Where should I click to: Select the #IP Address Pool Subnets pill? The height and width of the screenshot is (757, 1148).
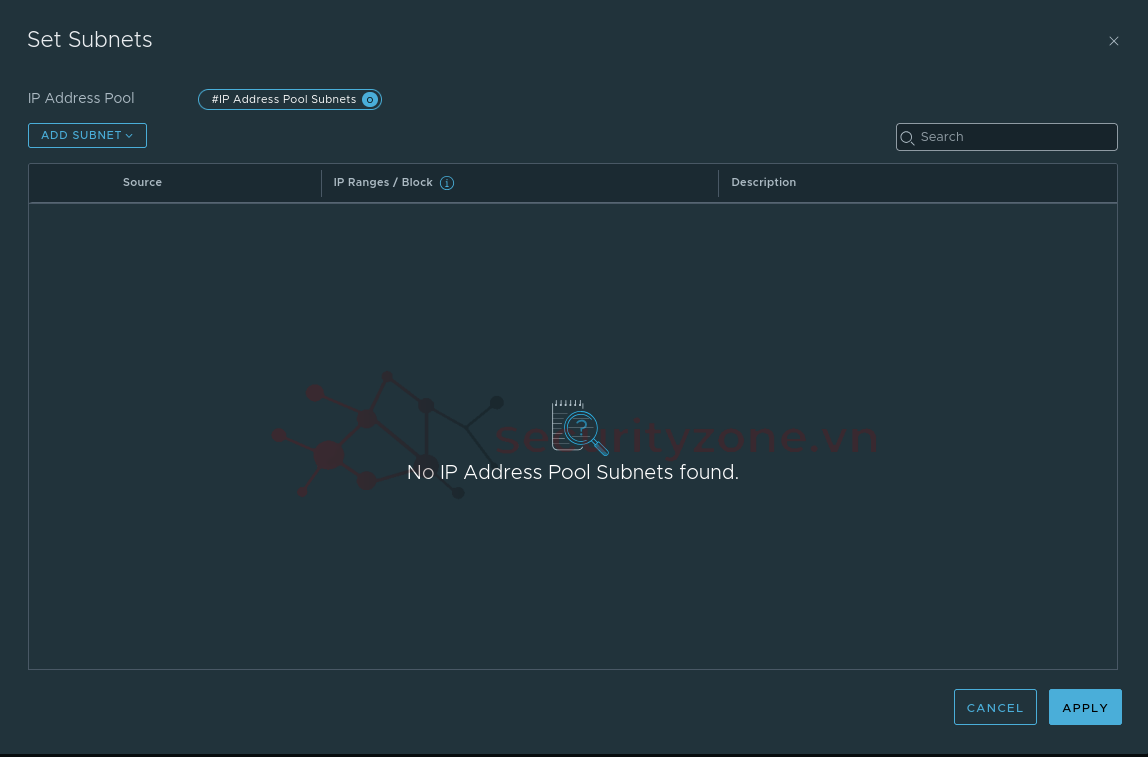click(284, 100)
